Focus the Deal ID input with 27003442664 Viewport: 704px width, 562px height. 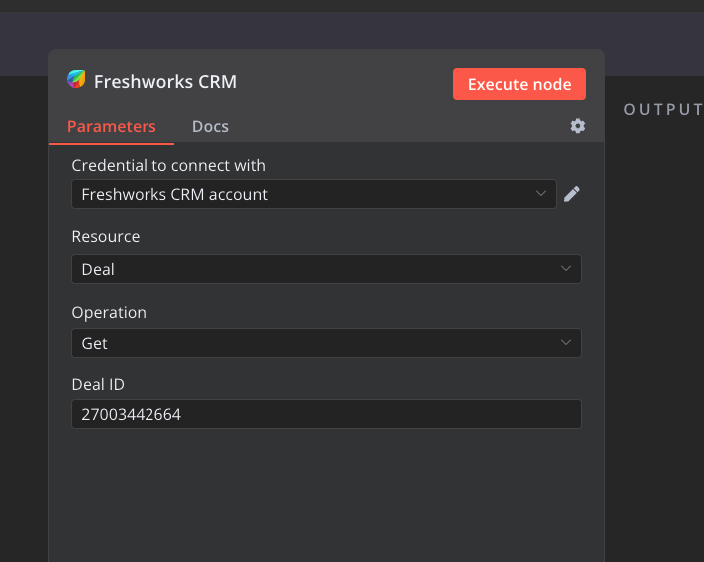coord(326,414)
